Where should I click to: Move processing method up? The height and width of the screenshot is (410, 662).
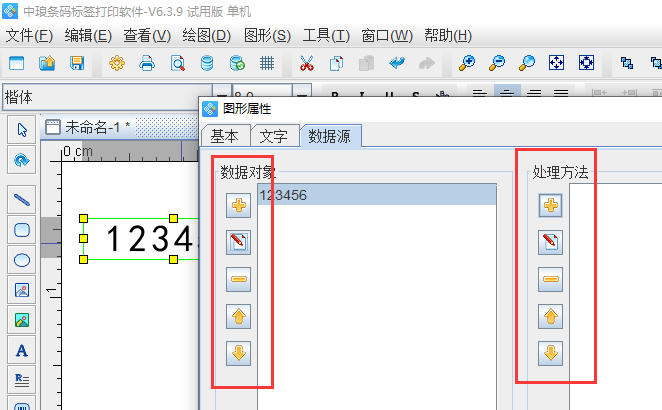tap(550, 316)
